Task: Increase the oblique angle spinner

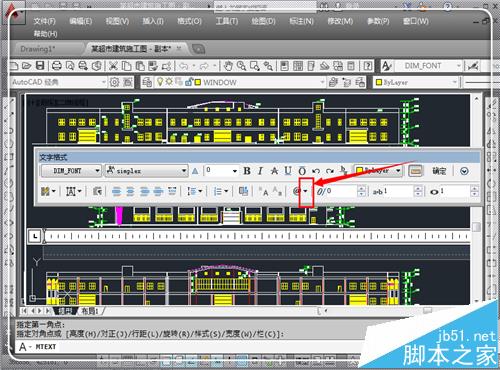Action: pos(361,189)
